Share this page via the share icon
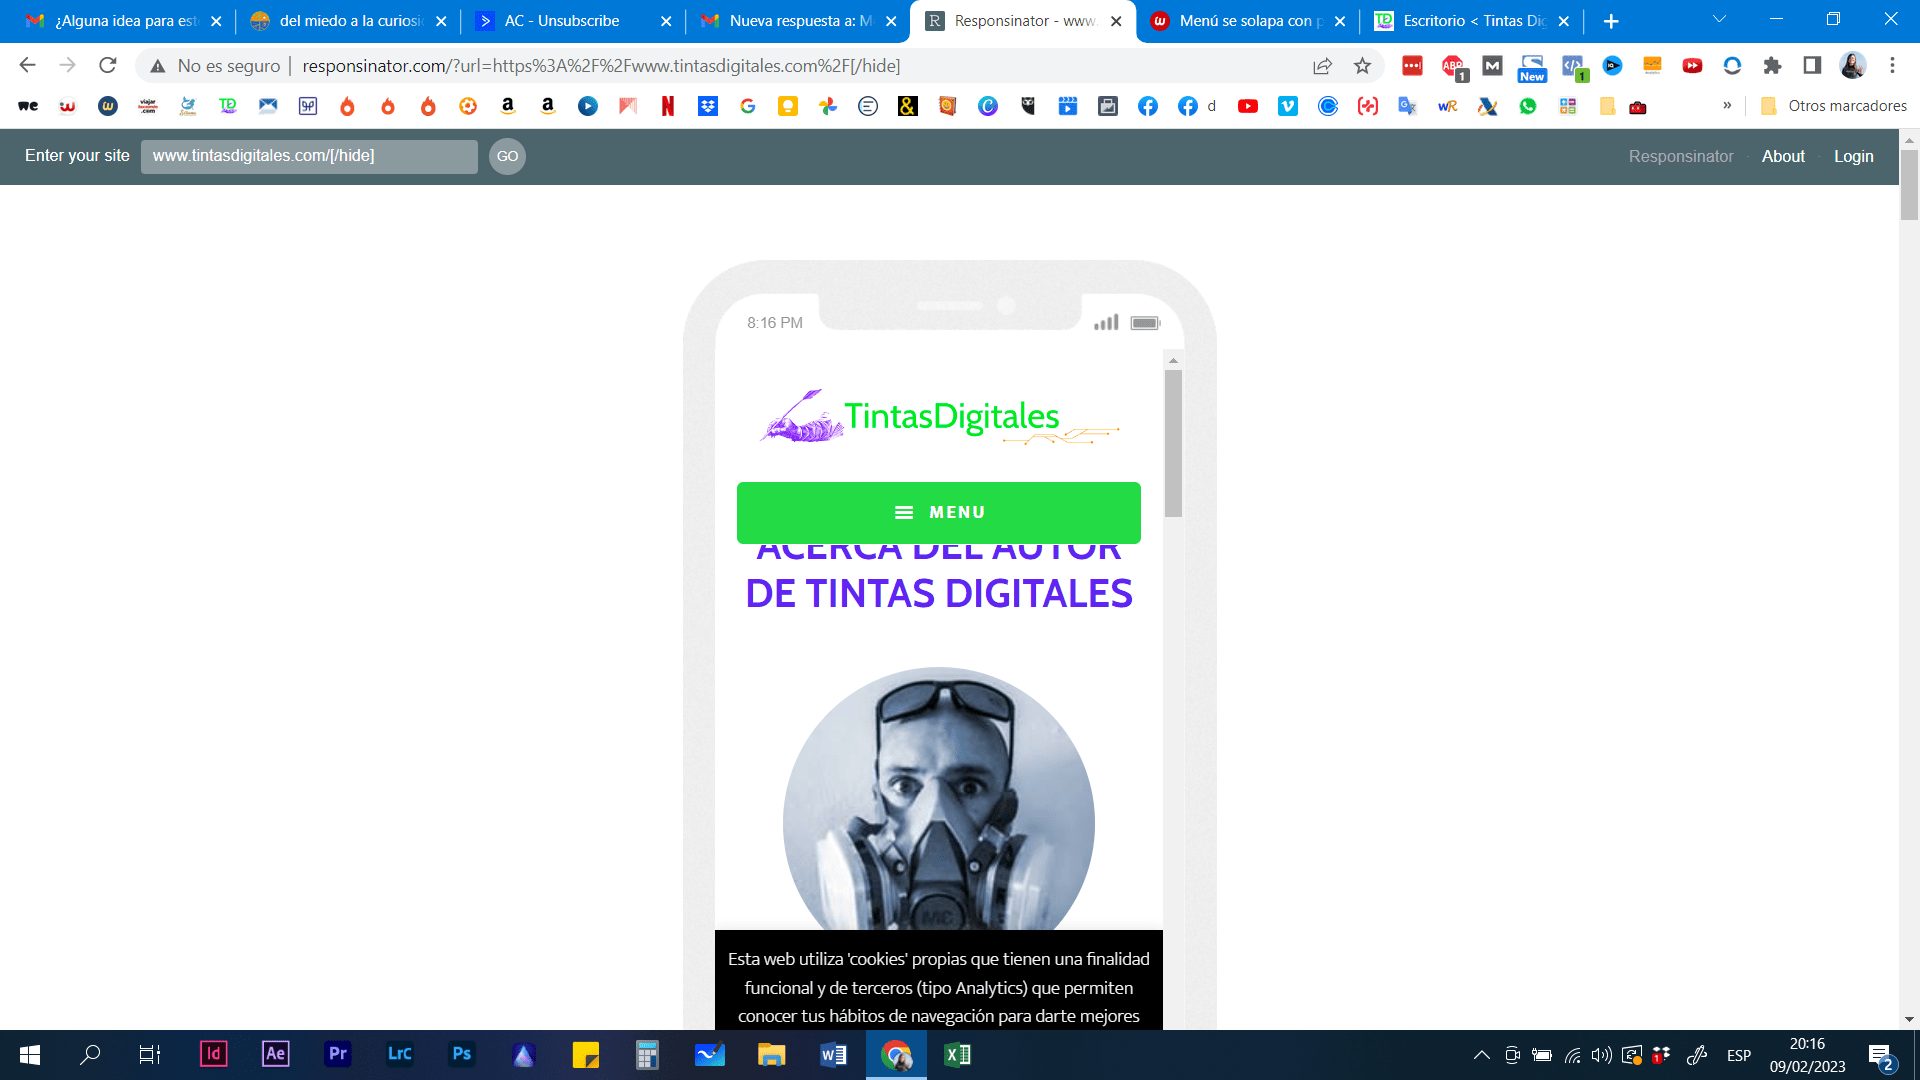 [x=1322, y=66]
